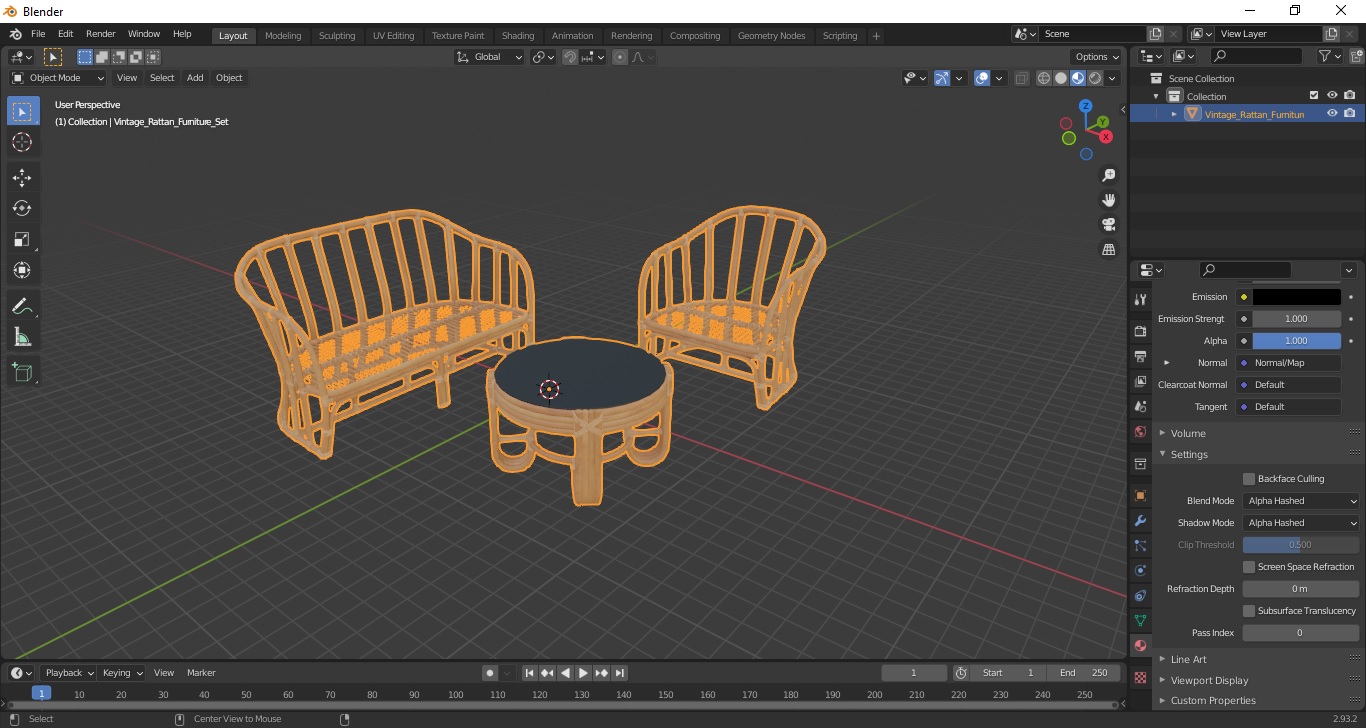Toggle camera view icon in viewport
Viewport: 1366px width, 728px height.
[x=1109, y=224]
